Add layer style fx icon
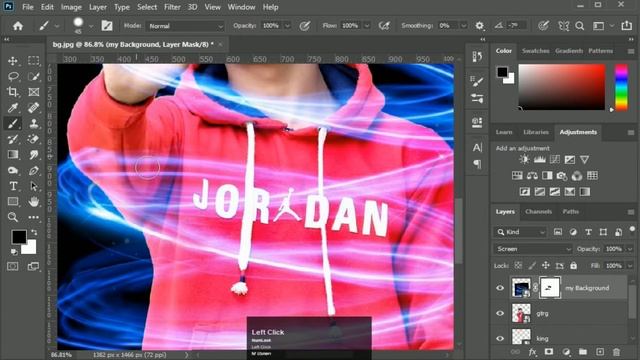The height and width of the screenshot is (360, 640). (x=532, y=351)
